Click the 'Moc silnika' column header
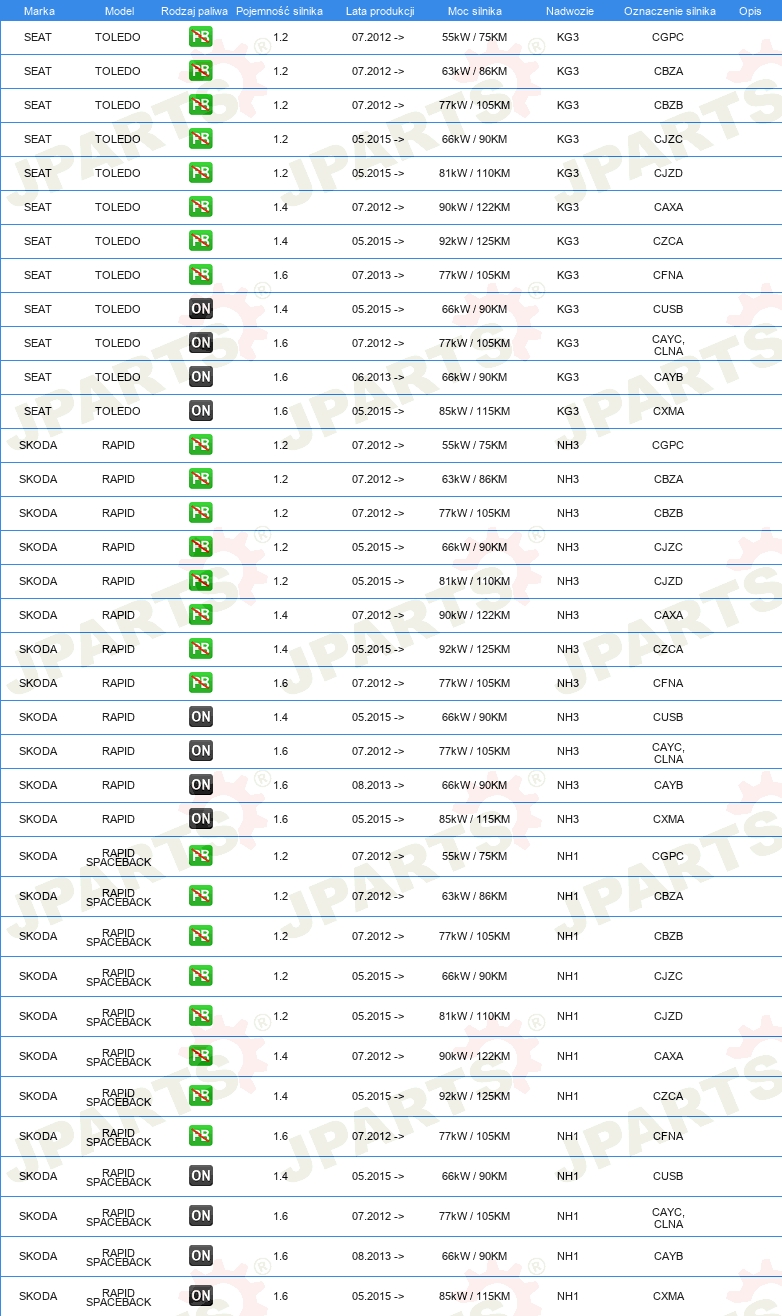782x1316 pixels. tap(475, 11)
